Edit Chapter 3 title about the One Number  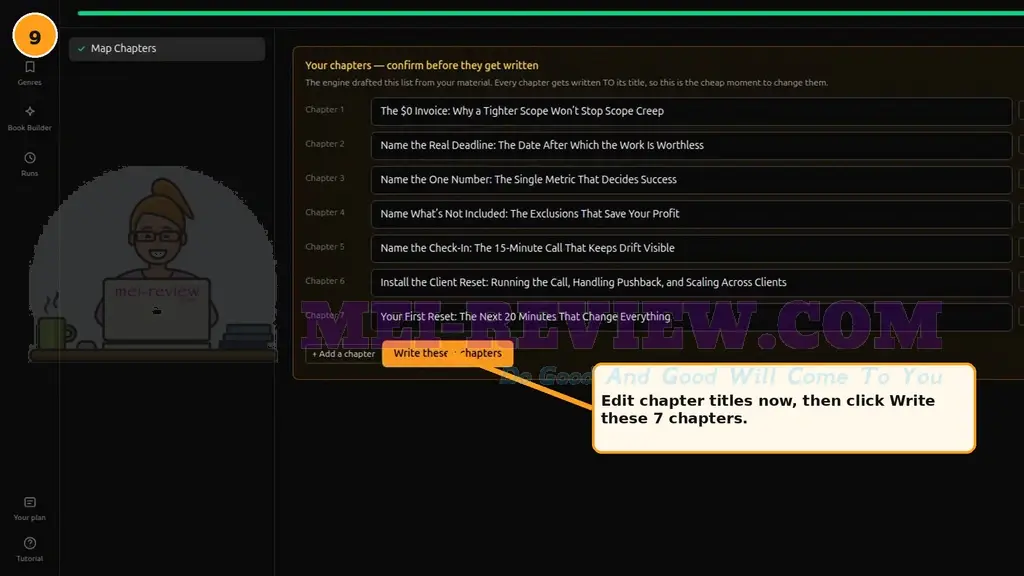[x=692, y=180]
